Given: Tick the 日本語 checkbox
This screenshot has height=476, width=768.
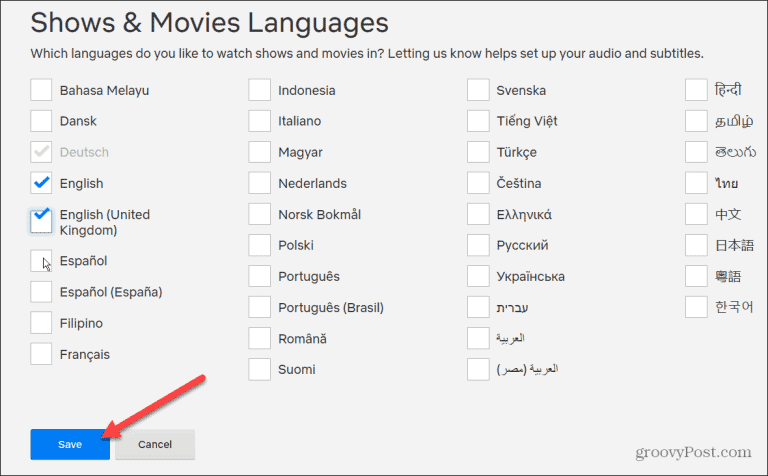Looking at the screenshot, I should click(x=696, y=245).
